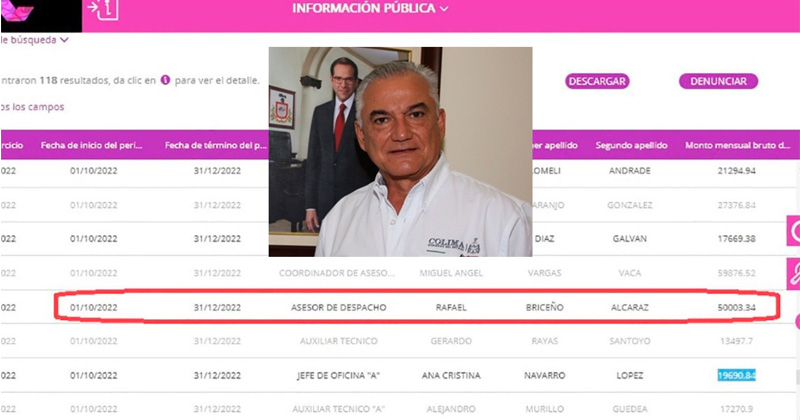Click the photo of man in white shirt

[x=401, y=152]
